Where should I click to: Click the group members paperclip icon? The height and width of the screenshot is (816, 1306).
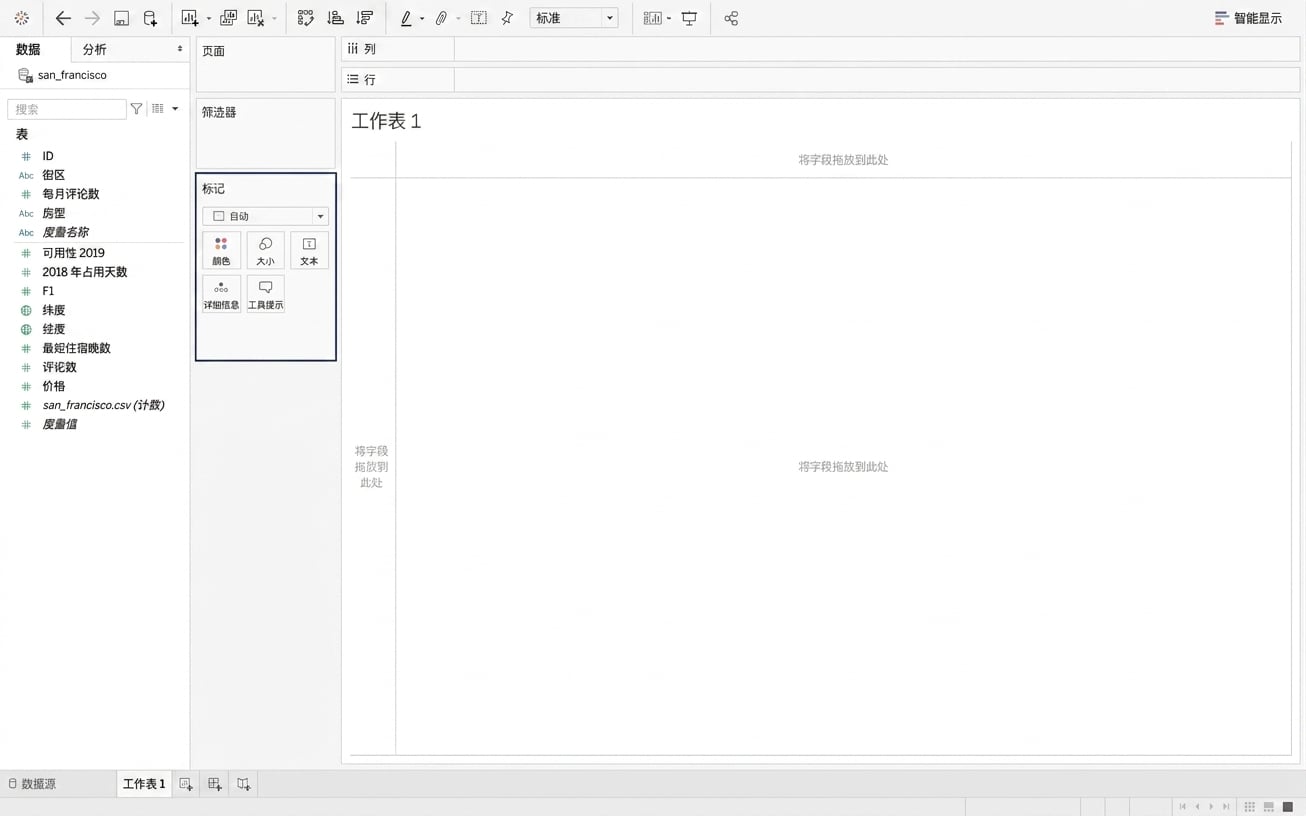(x=441, y=18)
